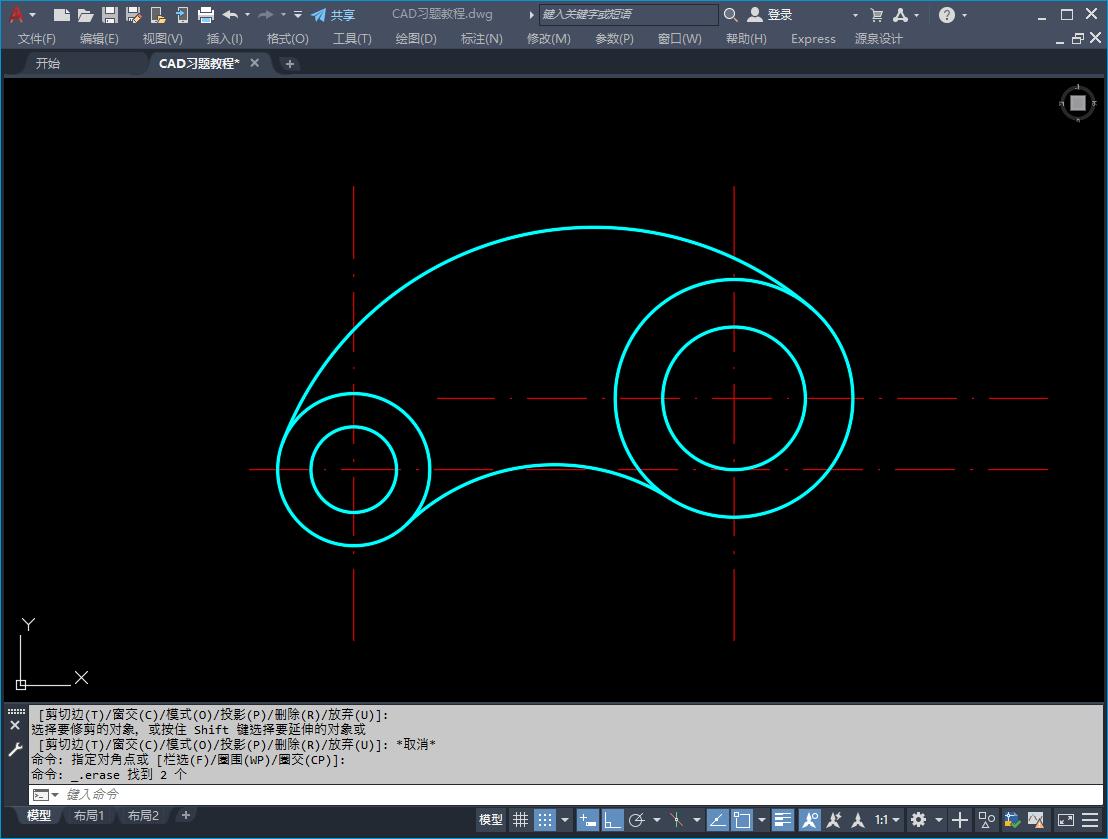Open the workspace settings gear icon
1108x839 pixels.
(x=918, y=820)
